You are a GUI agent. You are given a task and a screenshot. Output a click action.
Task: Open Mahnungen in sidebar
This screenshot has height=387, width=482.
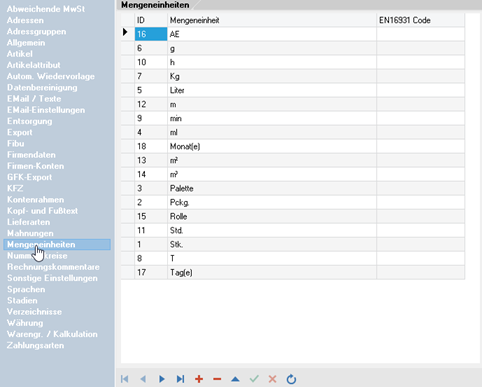coord(30,233)
